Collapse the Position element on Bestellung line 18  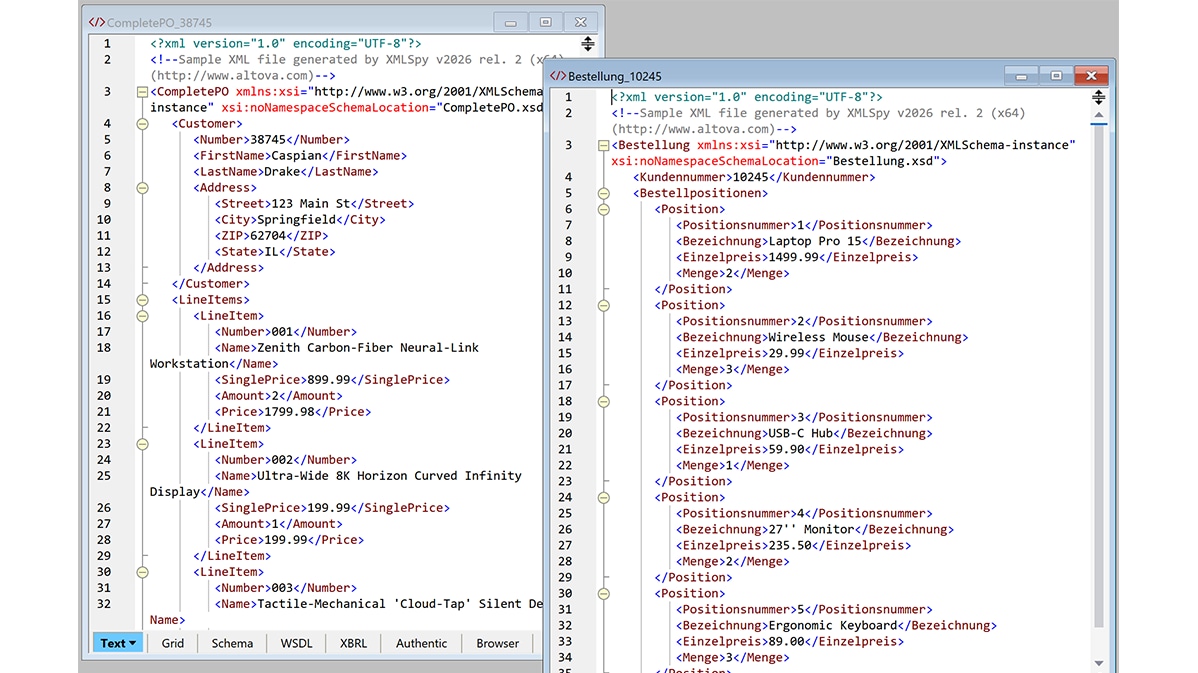tap(604, 402)
